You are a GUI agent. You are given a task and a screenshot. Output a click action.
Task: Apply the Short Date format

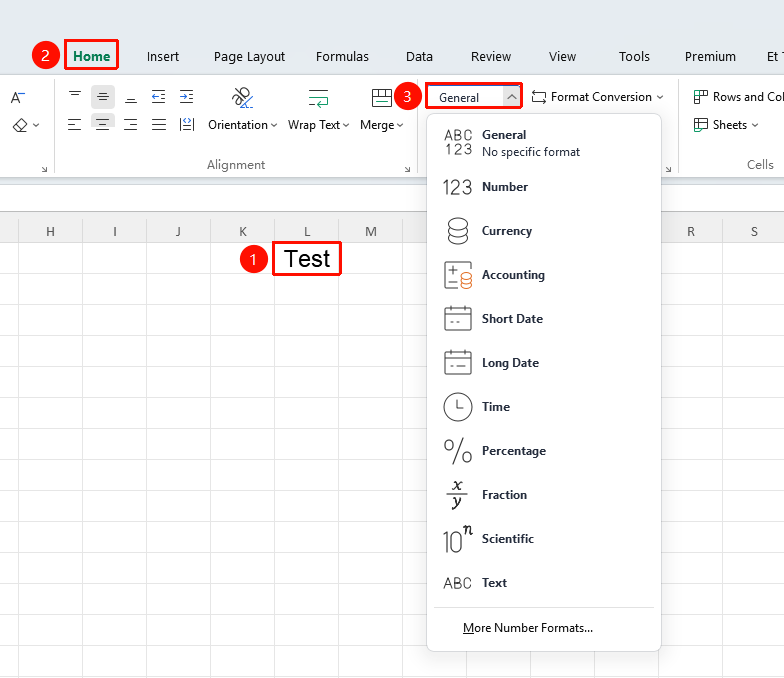pyautogui.click(x=544, y=319)
